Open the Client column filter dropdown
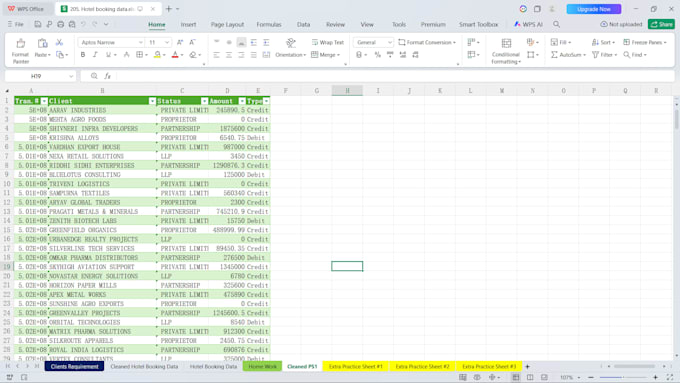 coord(152,101)
